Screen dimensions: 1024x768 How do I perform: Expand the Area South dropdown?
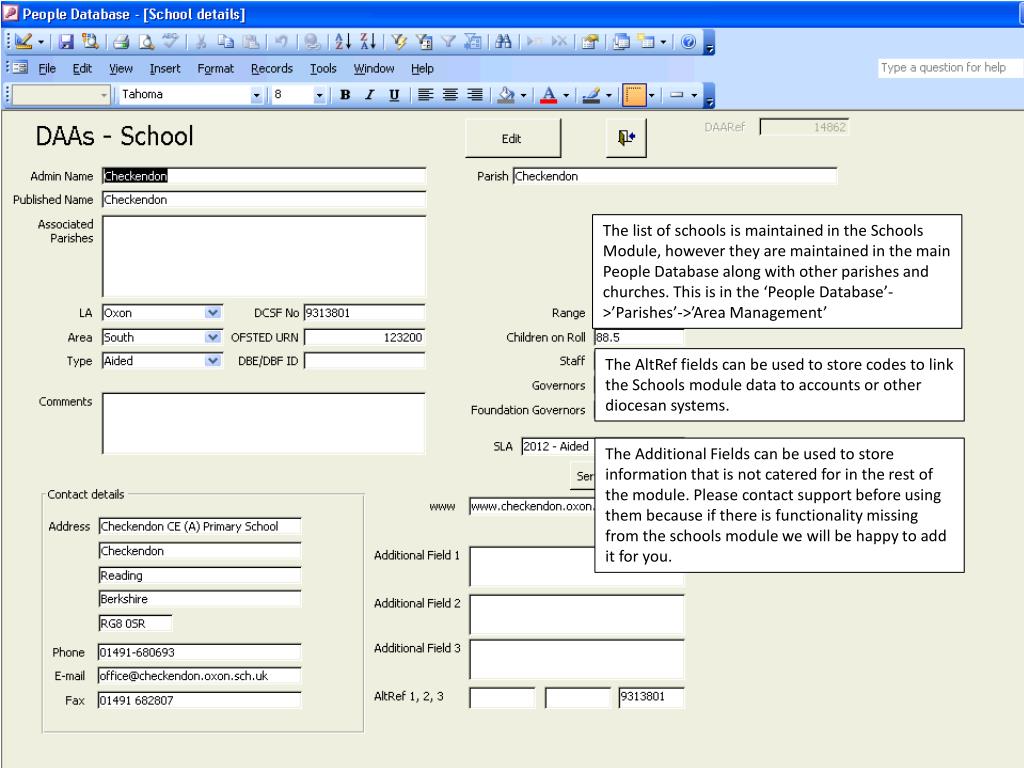(213, 337)
